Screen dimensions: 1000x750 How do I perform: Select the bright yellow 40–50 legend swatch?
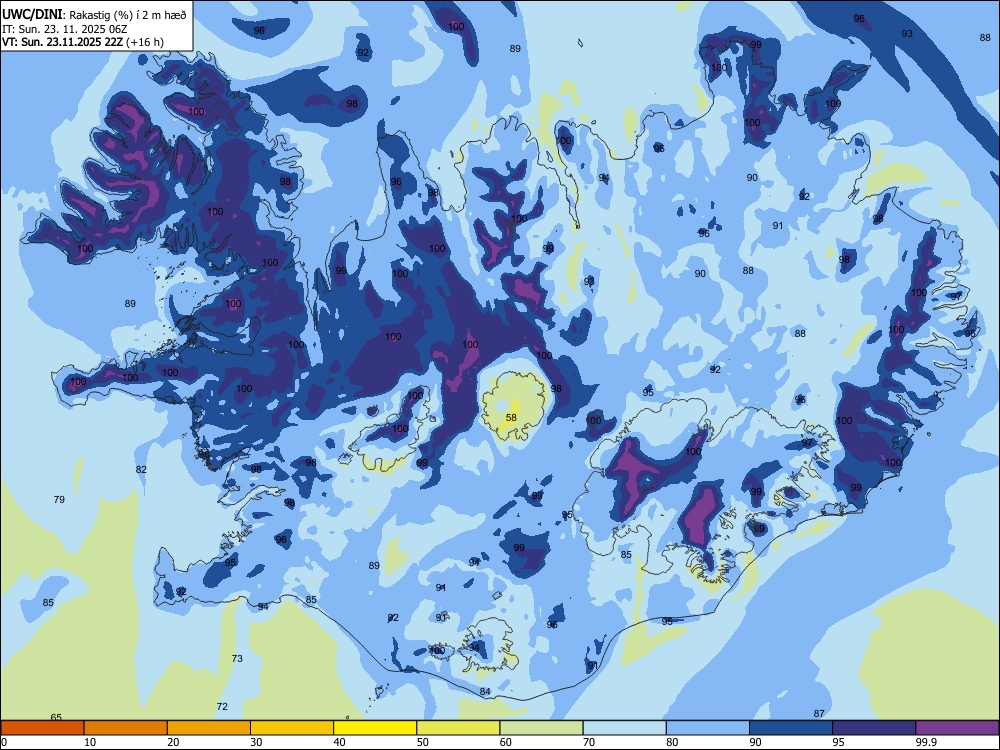(x=375, y=728)
